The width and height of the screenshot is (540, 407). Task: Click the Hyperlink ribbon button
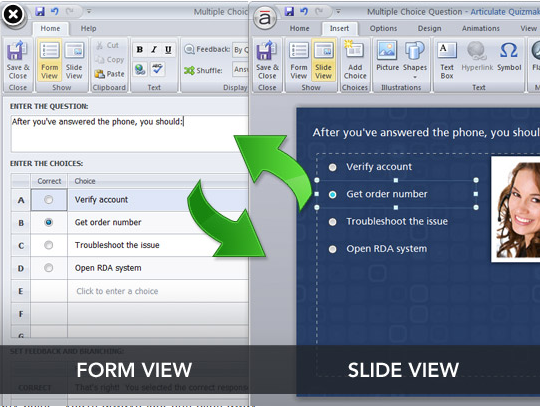click(477, 56)
